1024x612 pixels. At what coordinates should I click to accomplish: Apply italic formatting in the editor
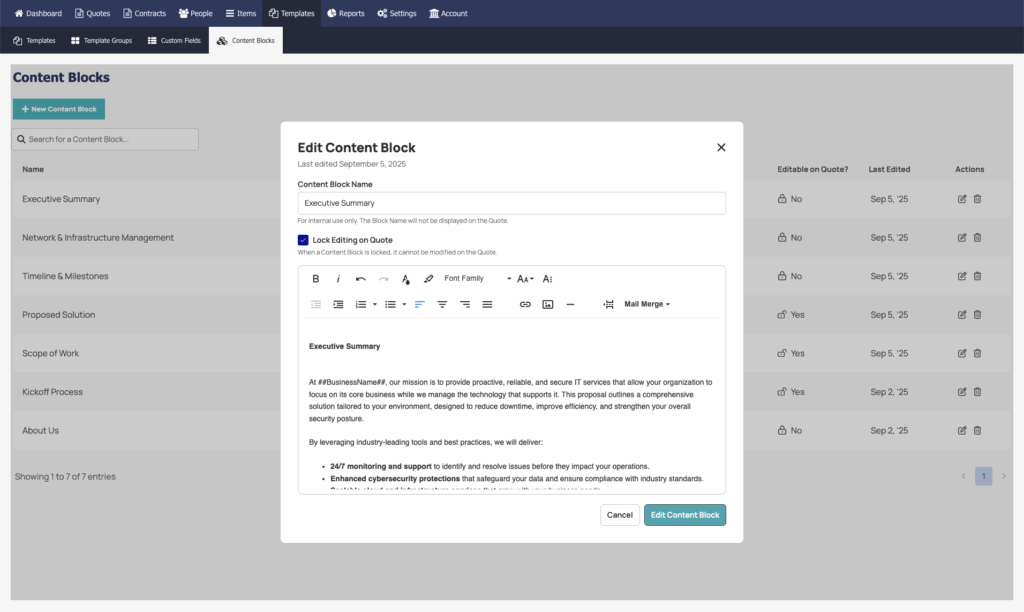point(338,279)
